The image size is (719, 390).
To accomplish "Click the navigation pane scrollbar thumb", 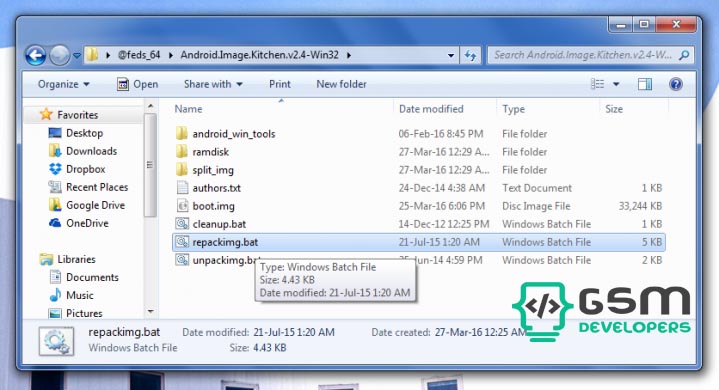I will point(150,165).
